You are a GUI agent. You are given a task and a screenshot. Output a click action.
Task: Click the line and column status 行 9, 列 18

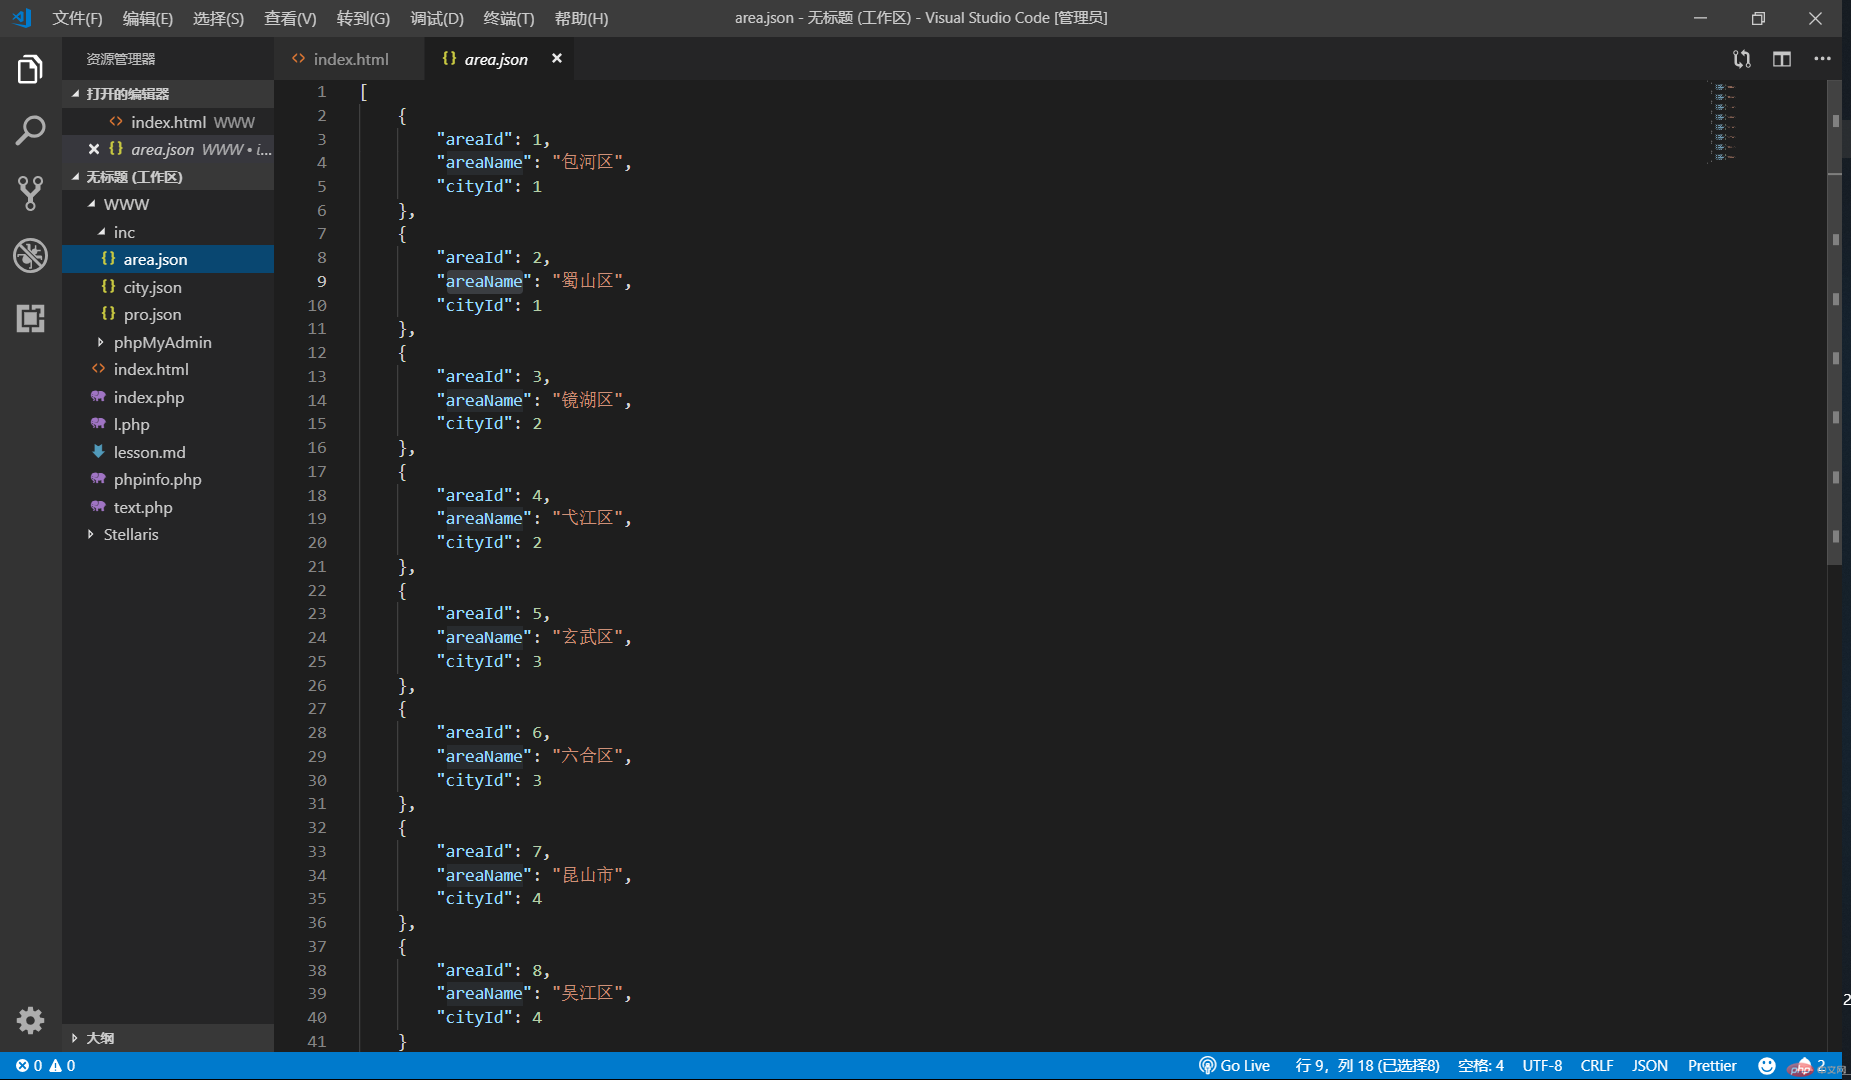click(1367, 1066)
